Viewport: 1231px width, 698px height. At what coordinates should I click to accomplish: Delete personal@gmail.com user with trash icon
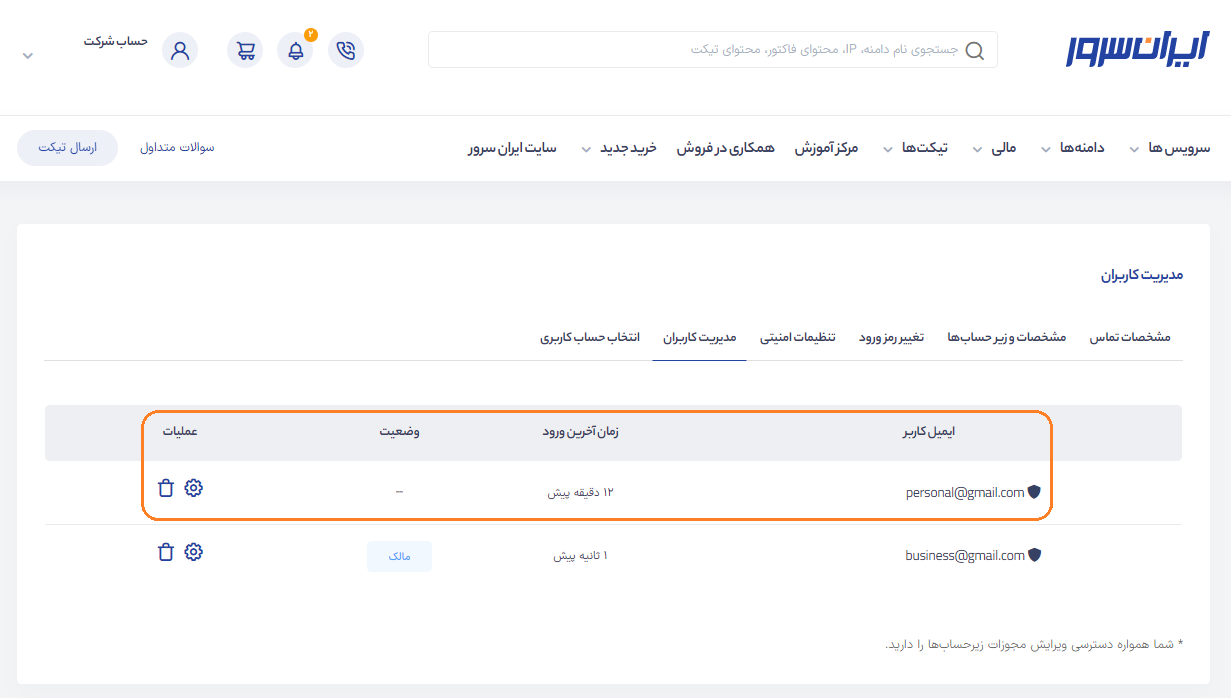click(x=166, y=488)
